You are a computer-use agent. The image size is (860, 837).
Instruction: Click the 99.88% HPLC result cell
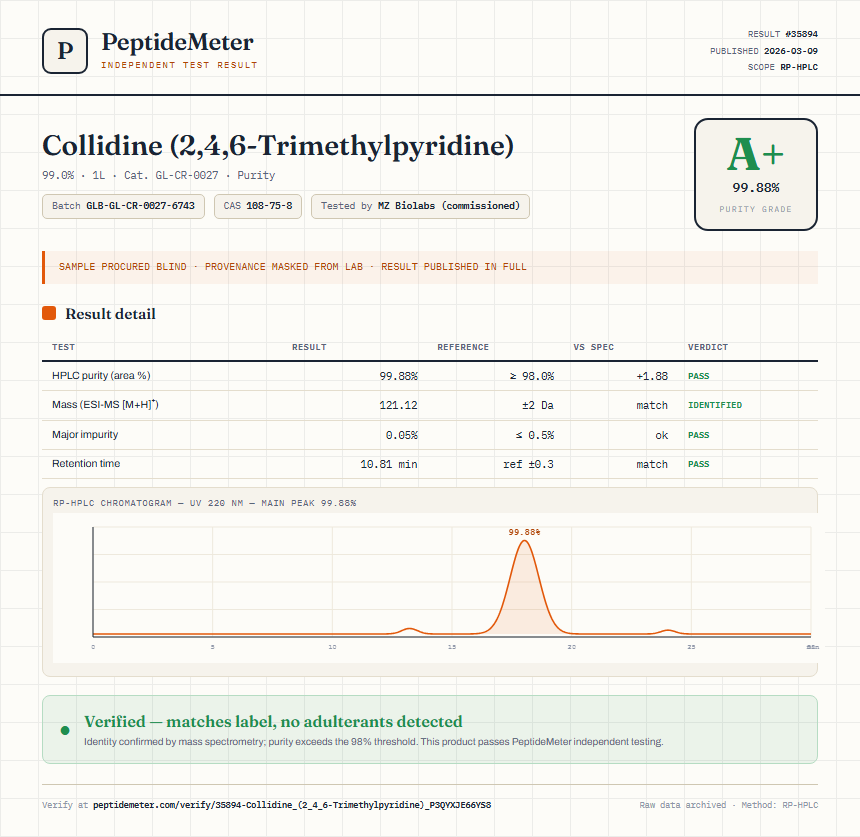tap(398, 376)
